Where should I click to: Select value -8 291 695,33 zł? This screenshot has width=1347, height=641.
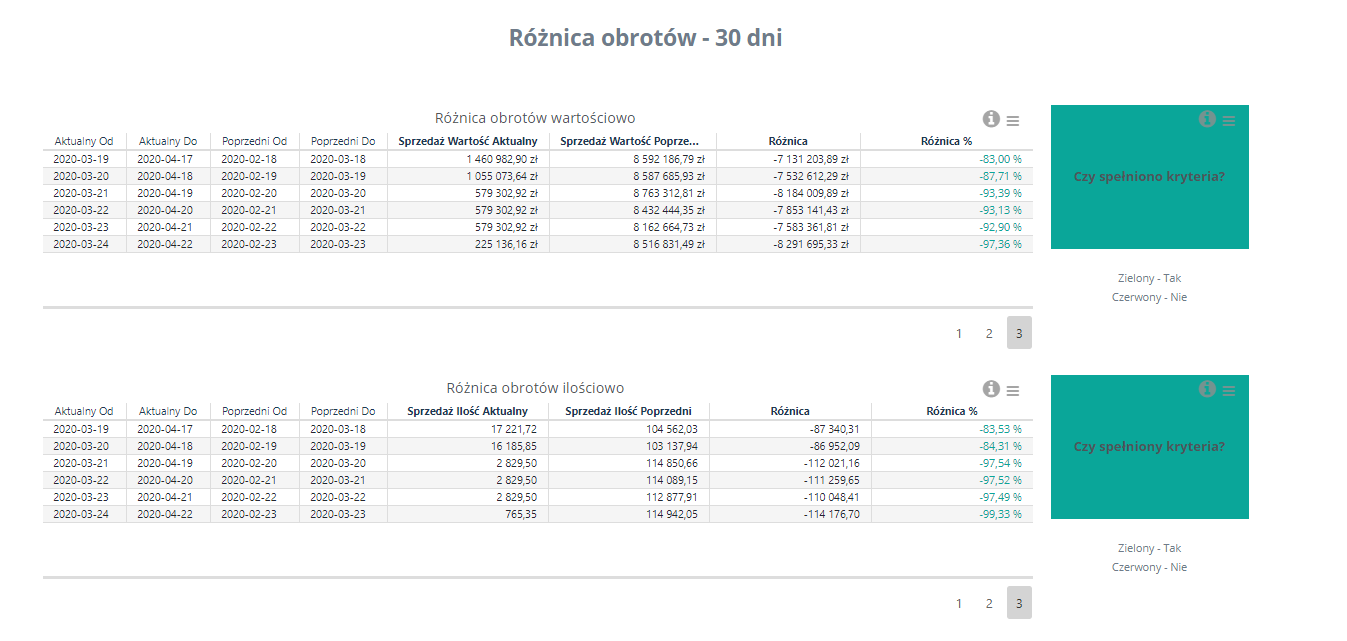(x=810, y=244)
